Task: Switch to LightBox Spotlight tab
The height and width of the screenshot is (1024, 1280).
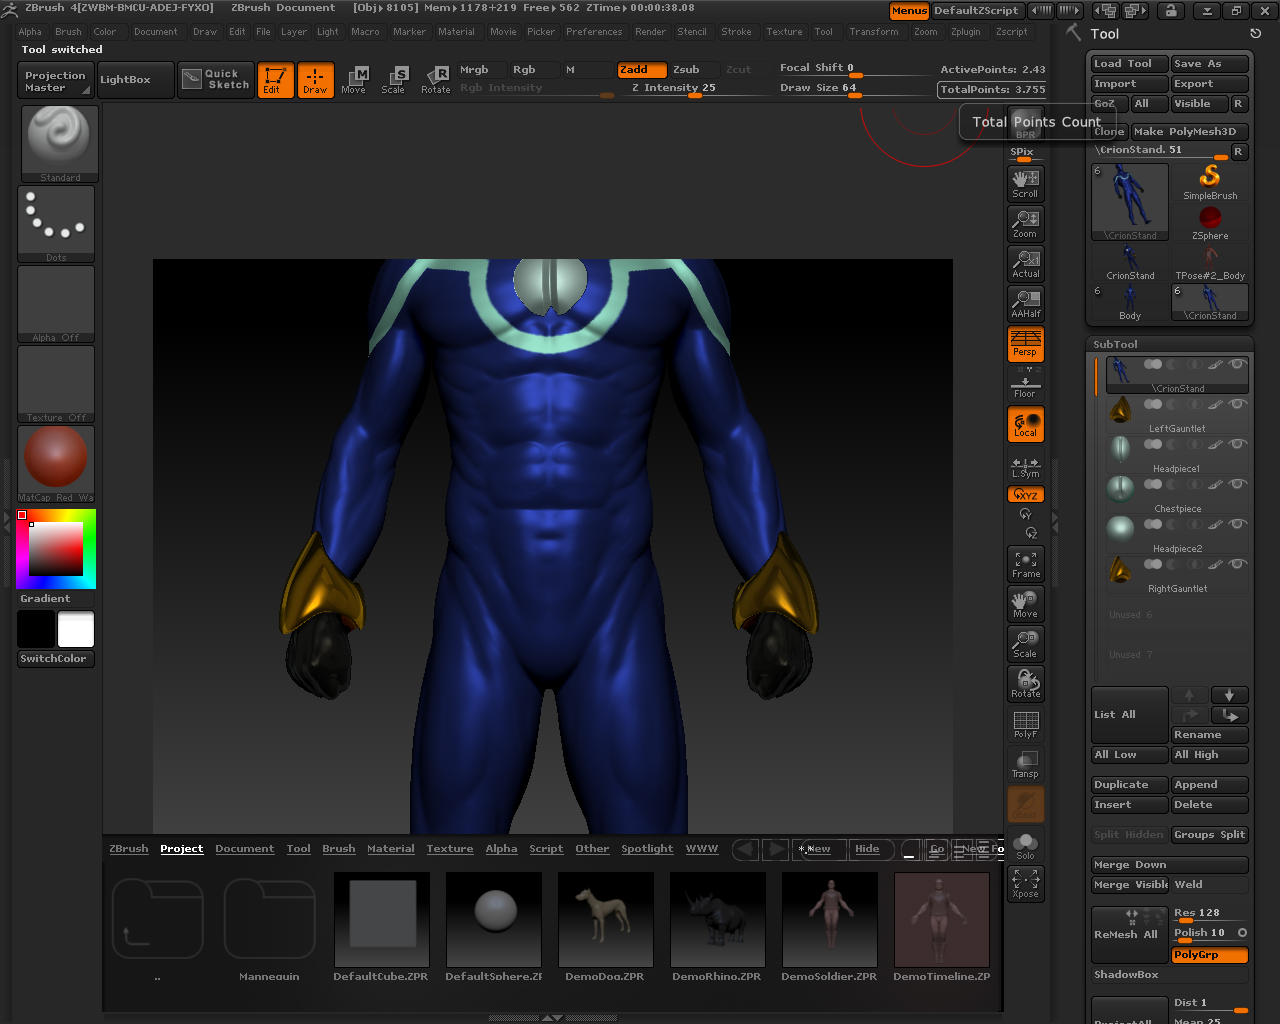Action: (x=647, y=849)
